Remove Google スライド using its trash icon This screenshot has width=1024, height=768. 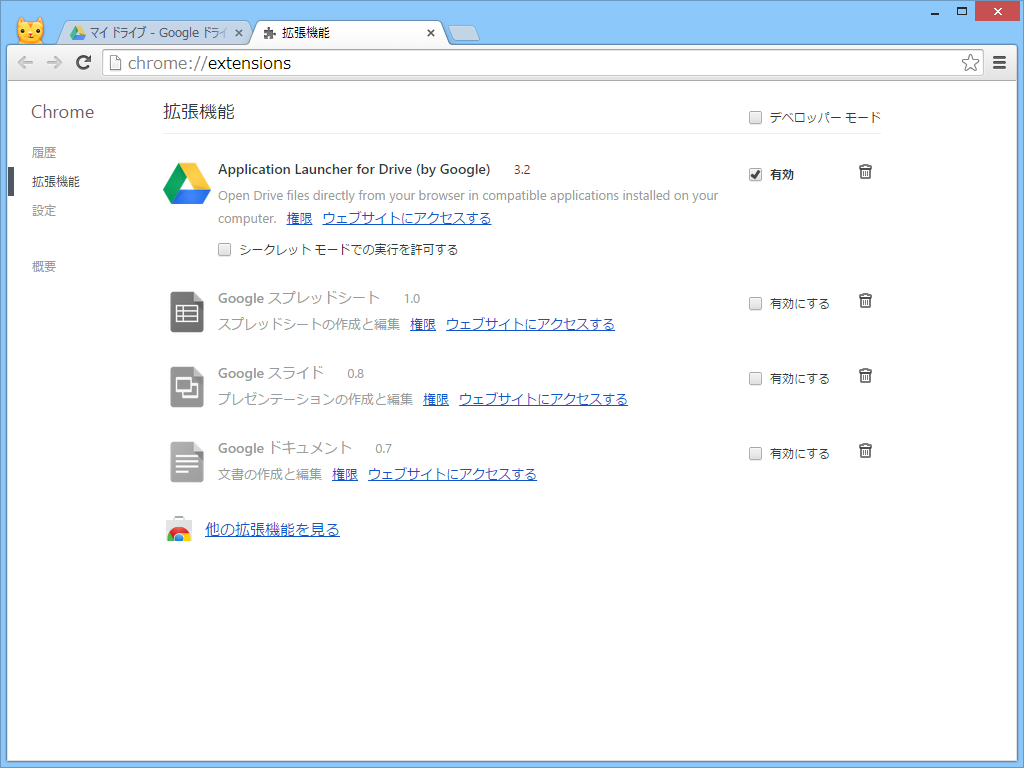[865, 376]
